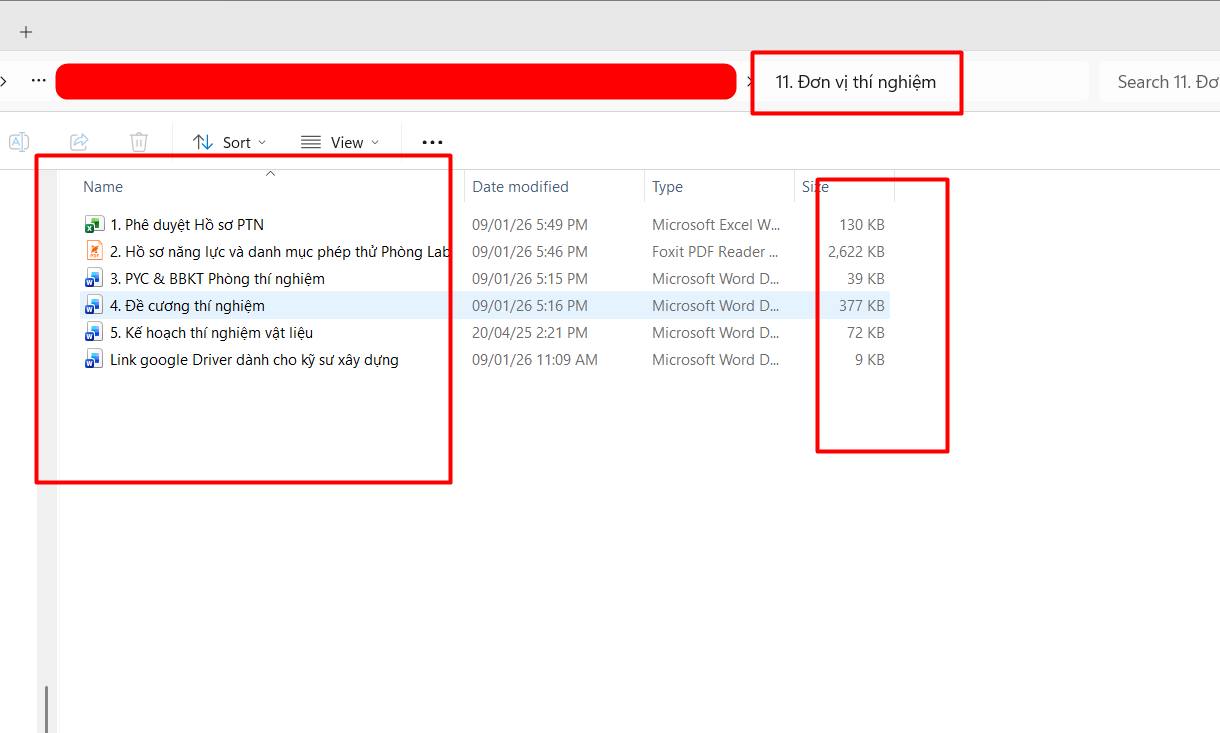Open the Sort dropdown

(x=230, y=142)
